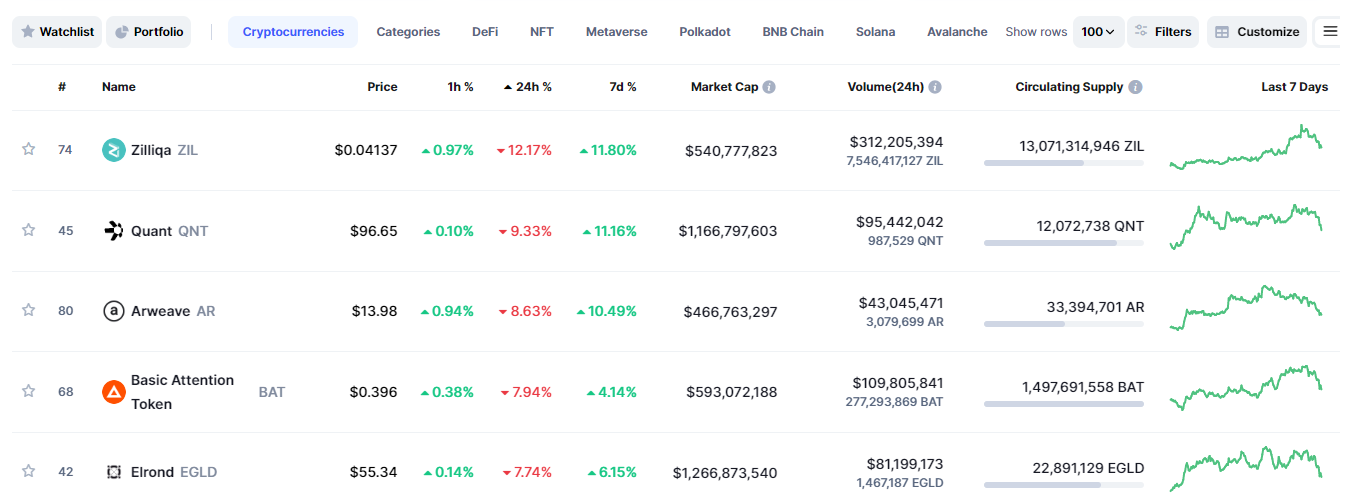Click BAT volume $109,805,841
1349x496 pixels.
click(x=897, y=383)
